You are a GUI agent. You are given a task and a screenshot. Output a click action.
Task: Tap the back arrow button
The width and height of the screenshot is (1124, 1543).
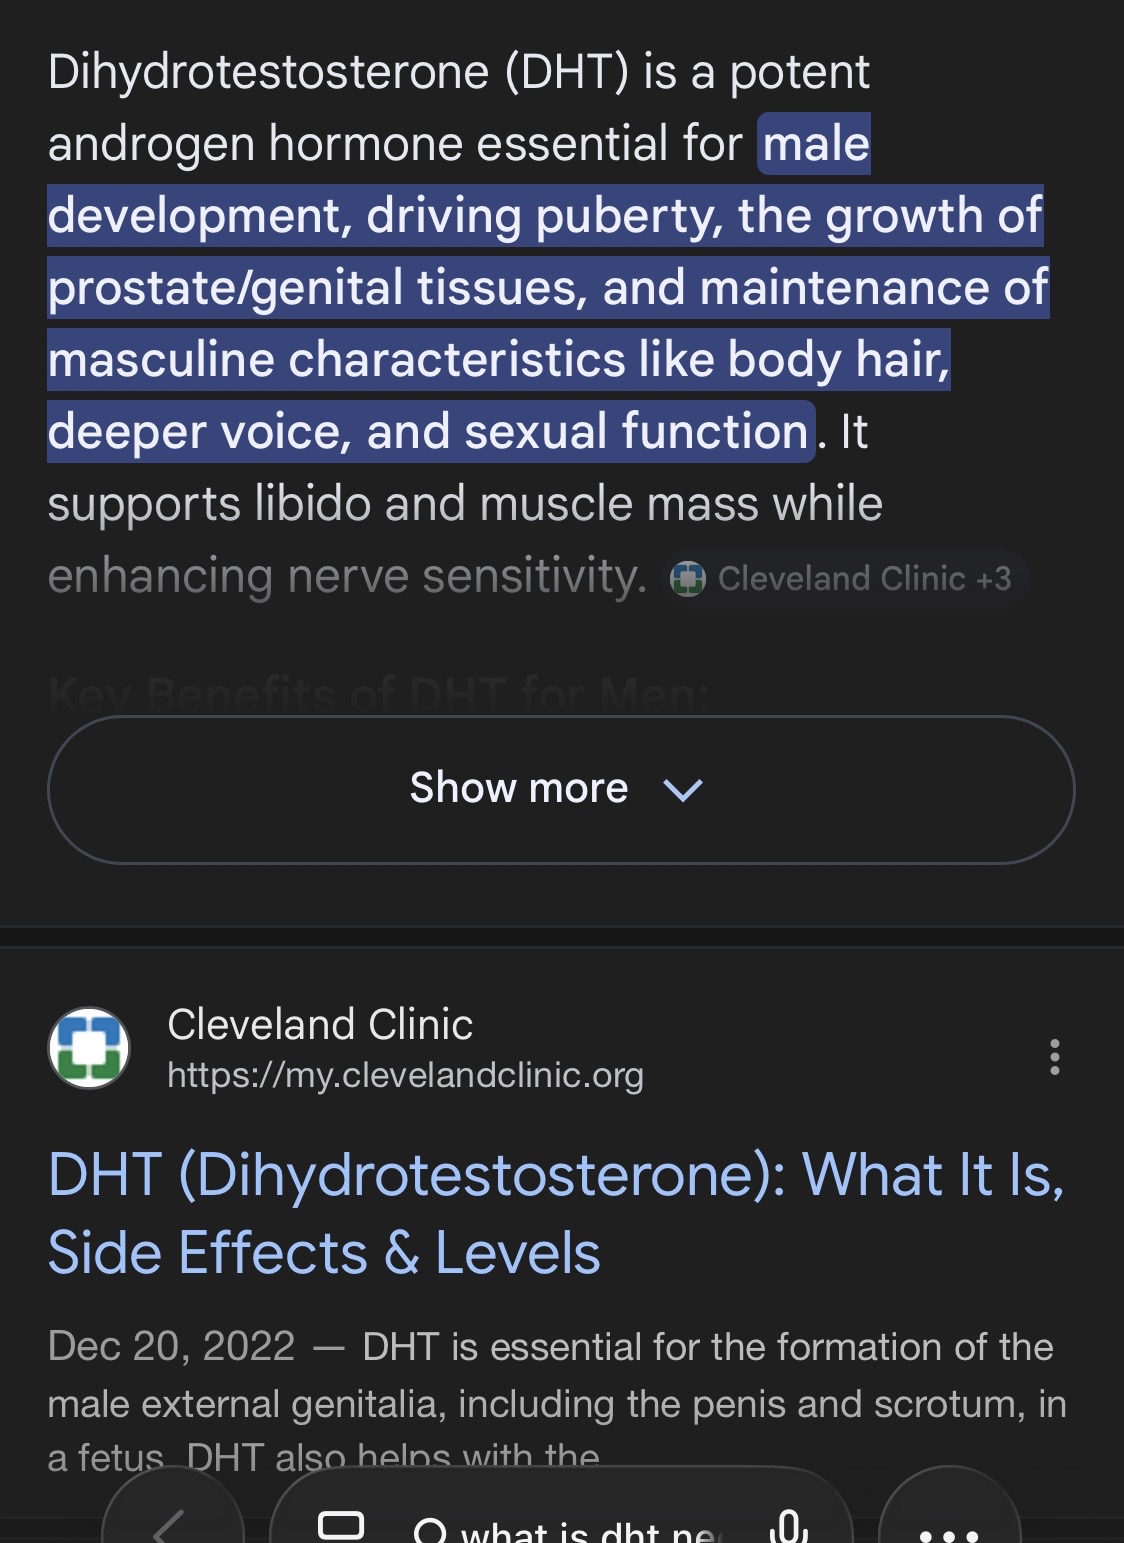click(171, 1522)
